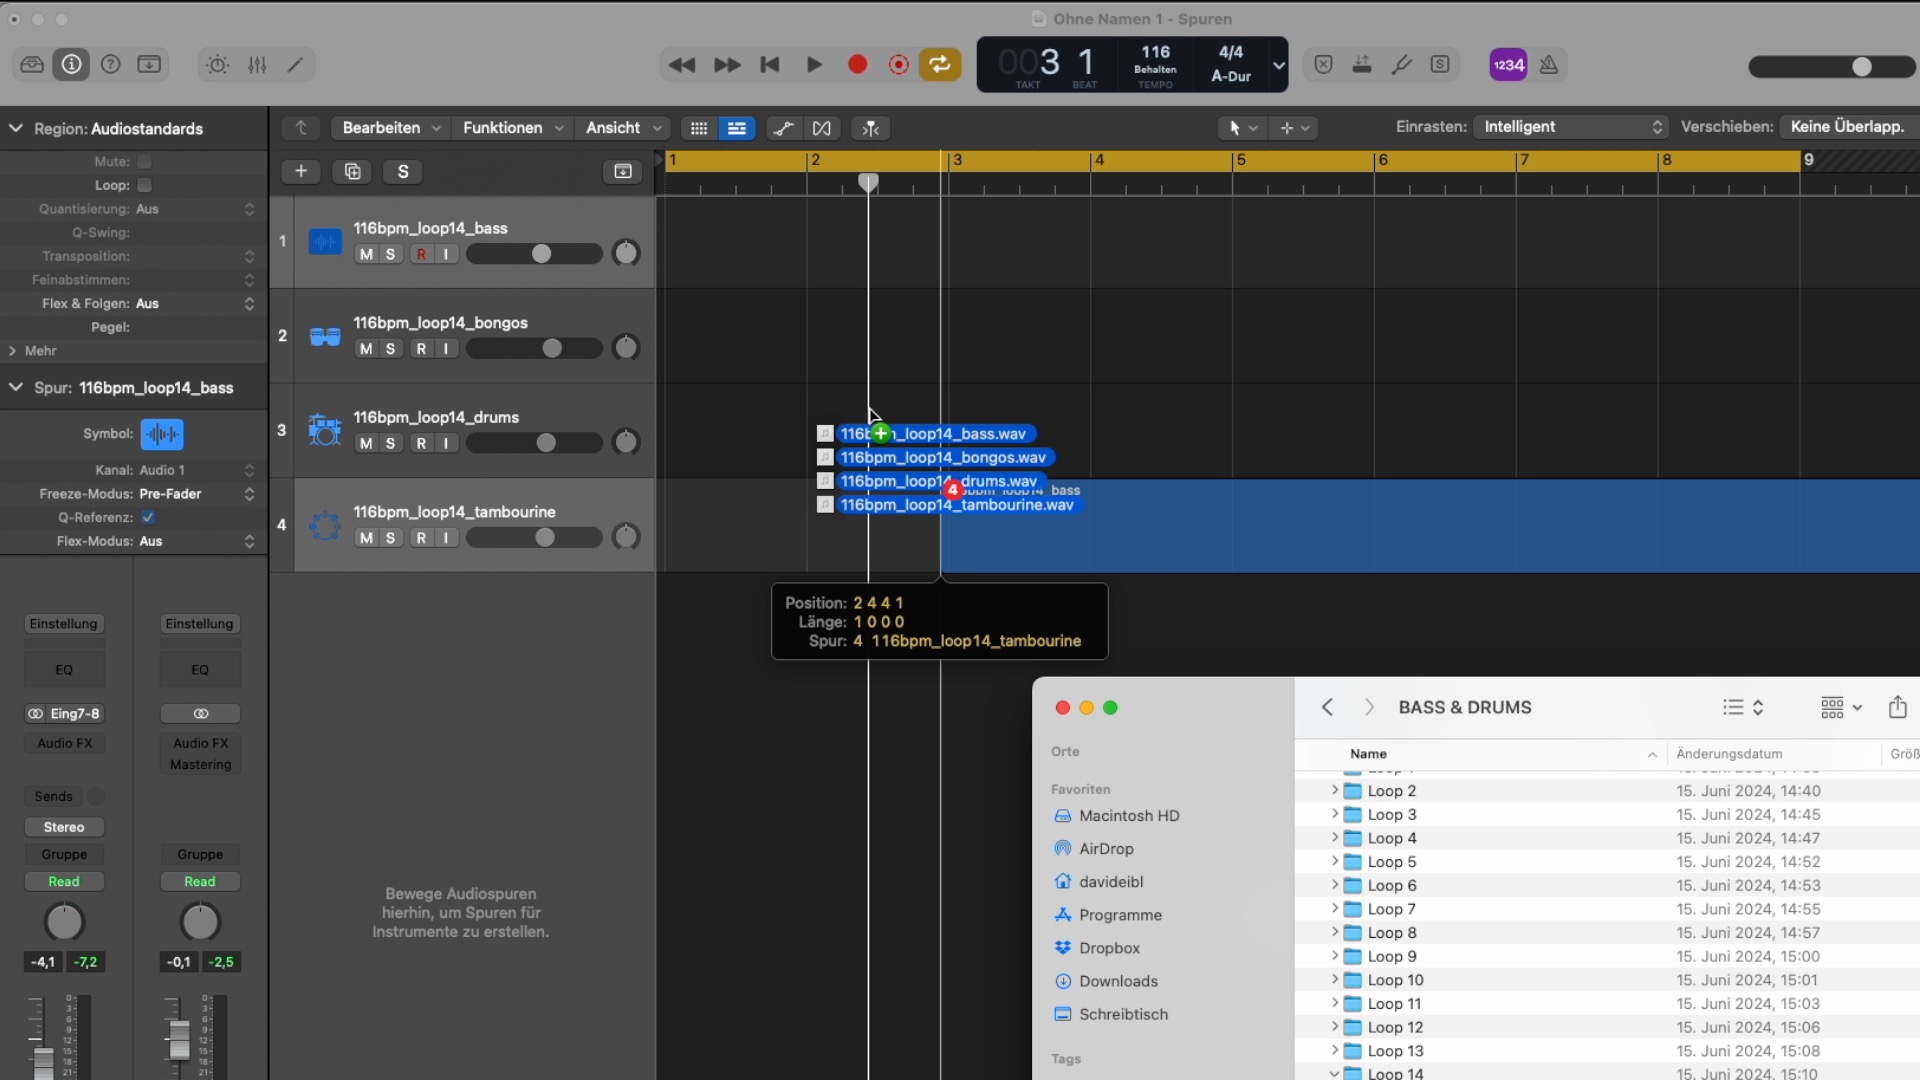Uncheck the Q-Referenz checkbox
Screen dimensions: 1920x1080
(148, 517)
